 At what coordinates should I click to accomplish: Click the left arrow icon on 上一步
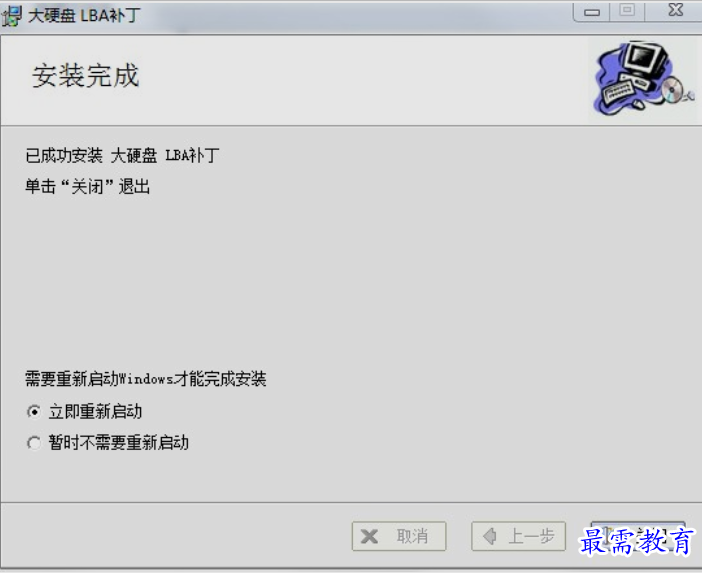pyautogui.click(x=490, y=536)
